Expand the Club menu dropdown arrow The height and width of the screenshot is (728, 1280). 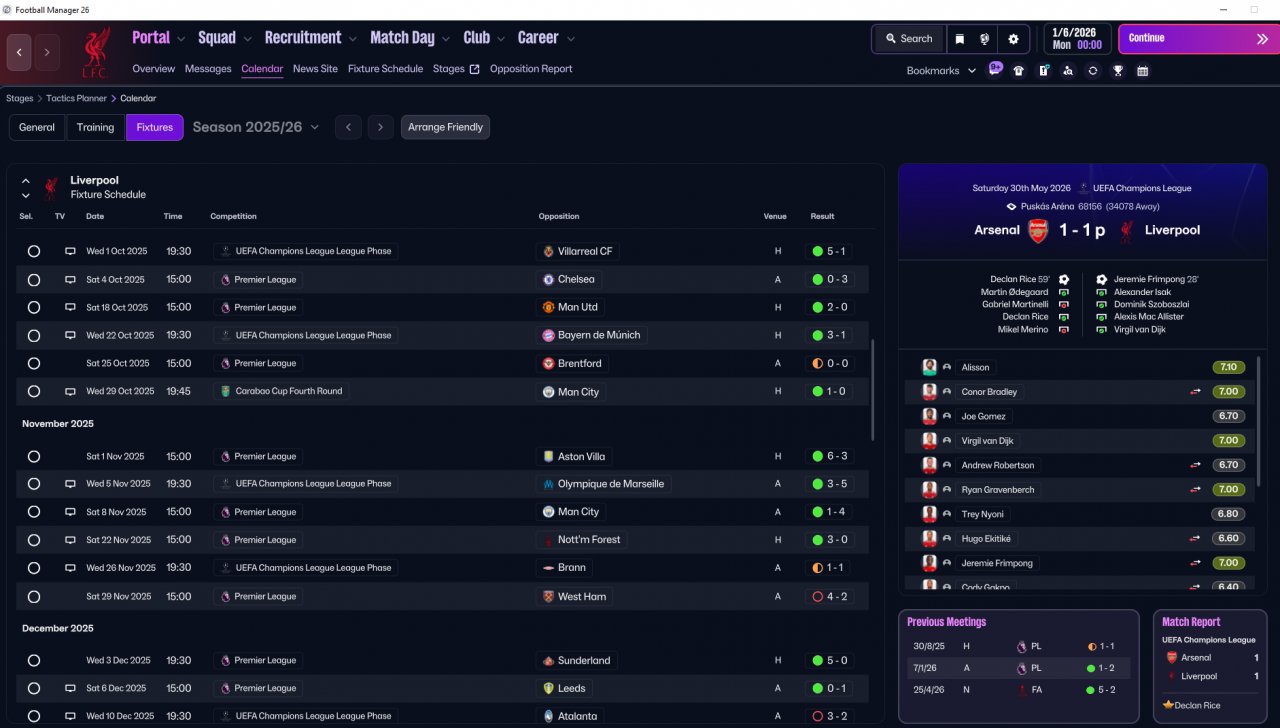[x=500, y=39]
